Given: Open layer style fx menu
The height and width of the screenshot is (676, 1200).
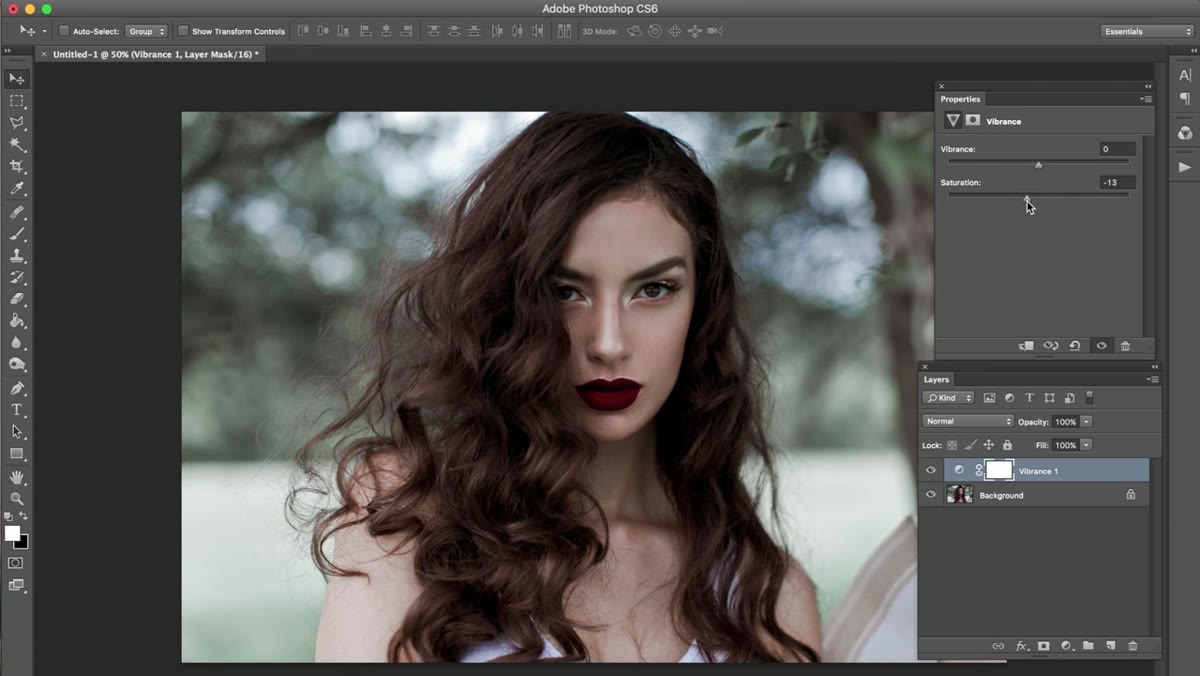Looking at the screenshot, I should coord(1021,646).
